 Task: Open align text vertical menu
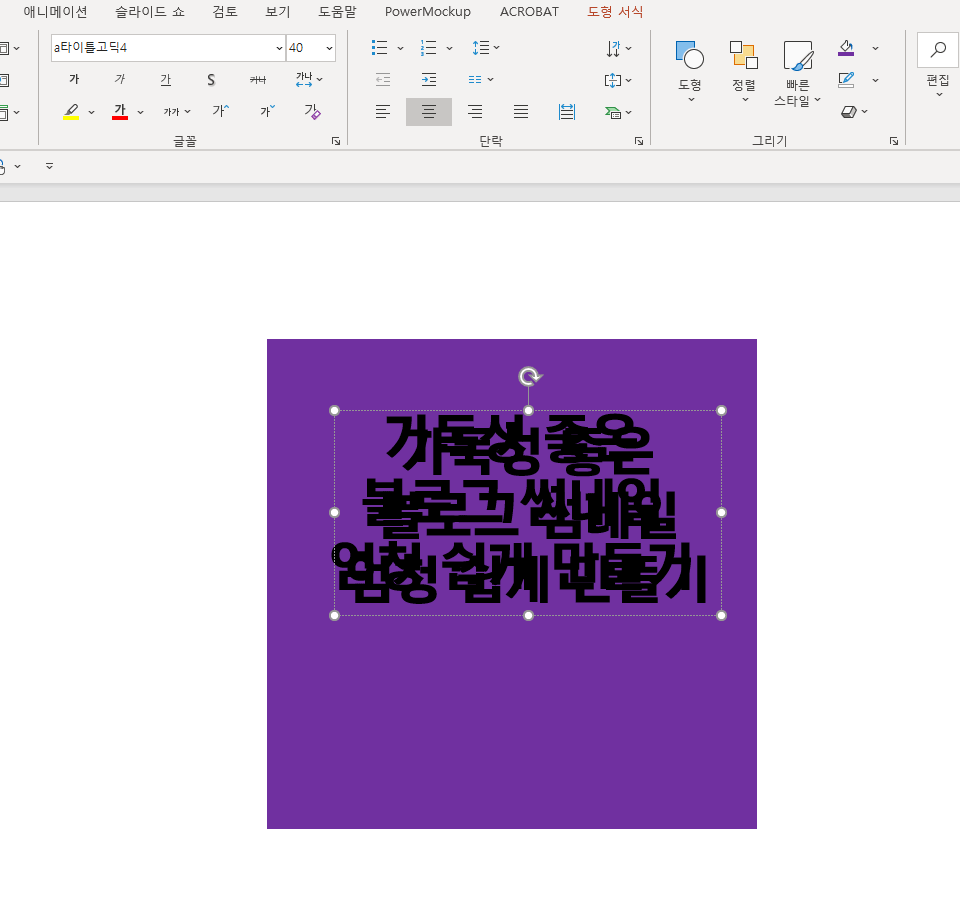point(618,80)
